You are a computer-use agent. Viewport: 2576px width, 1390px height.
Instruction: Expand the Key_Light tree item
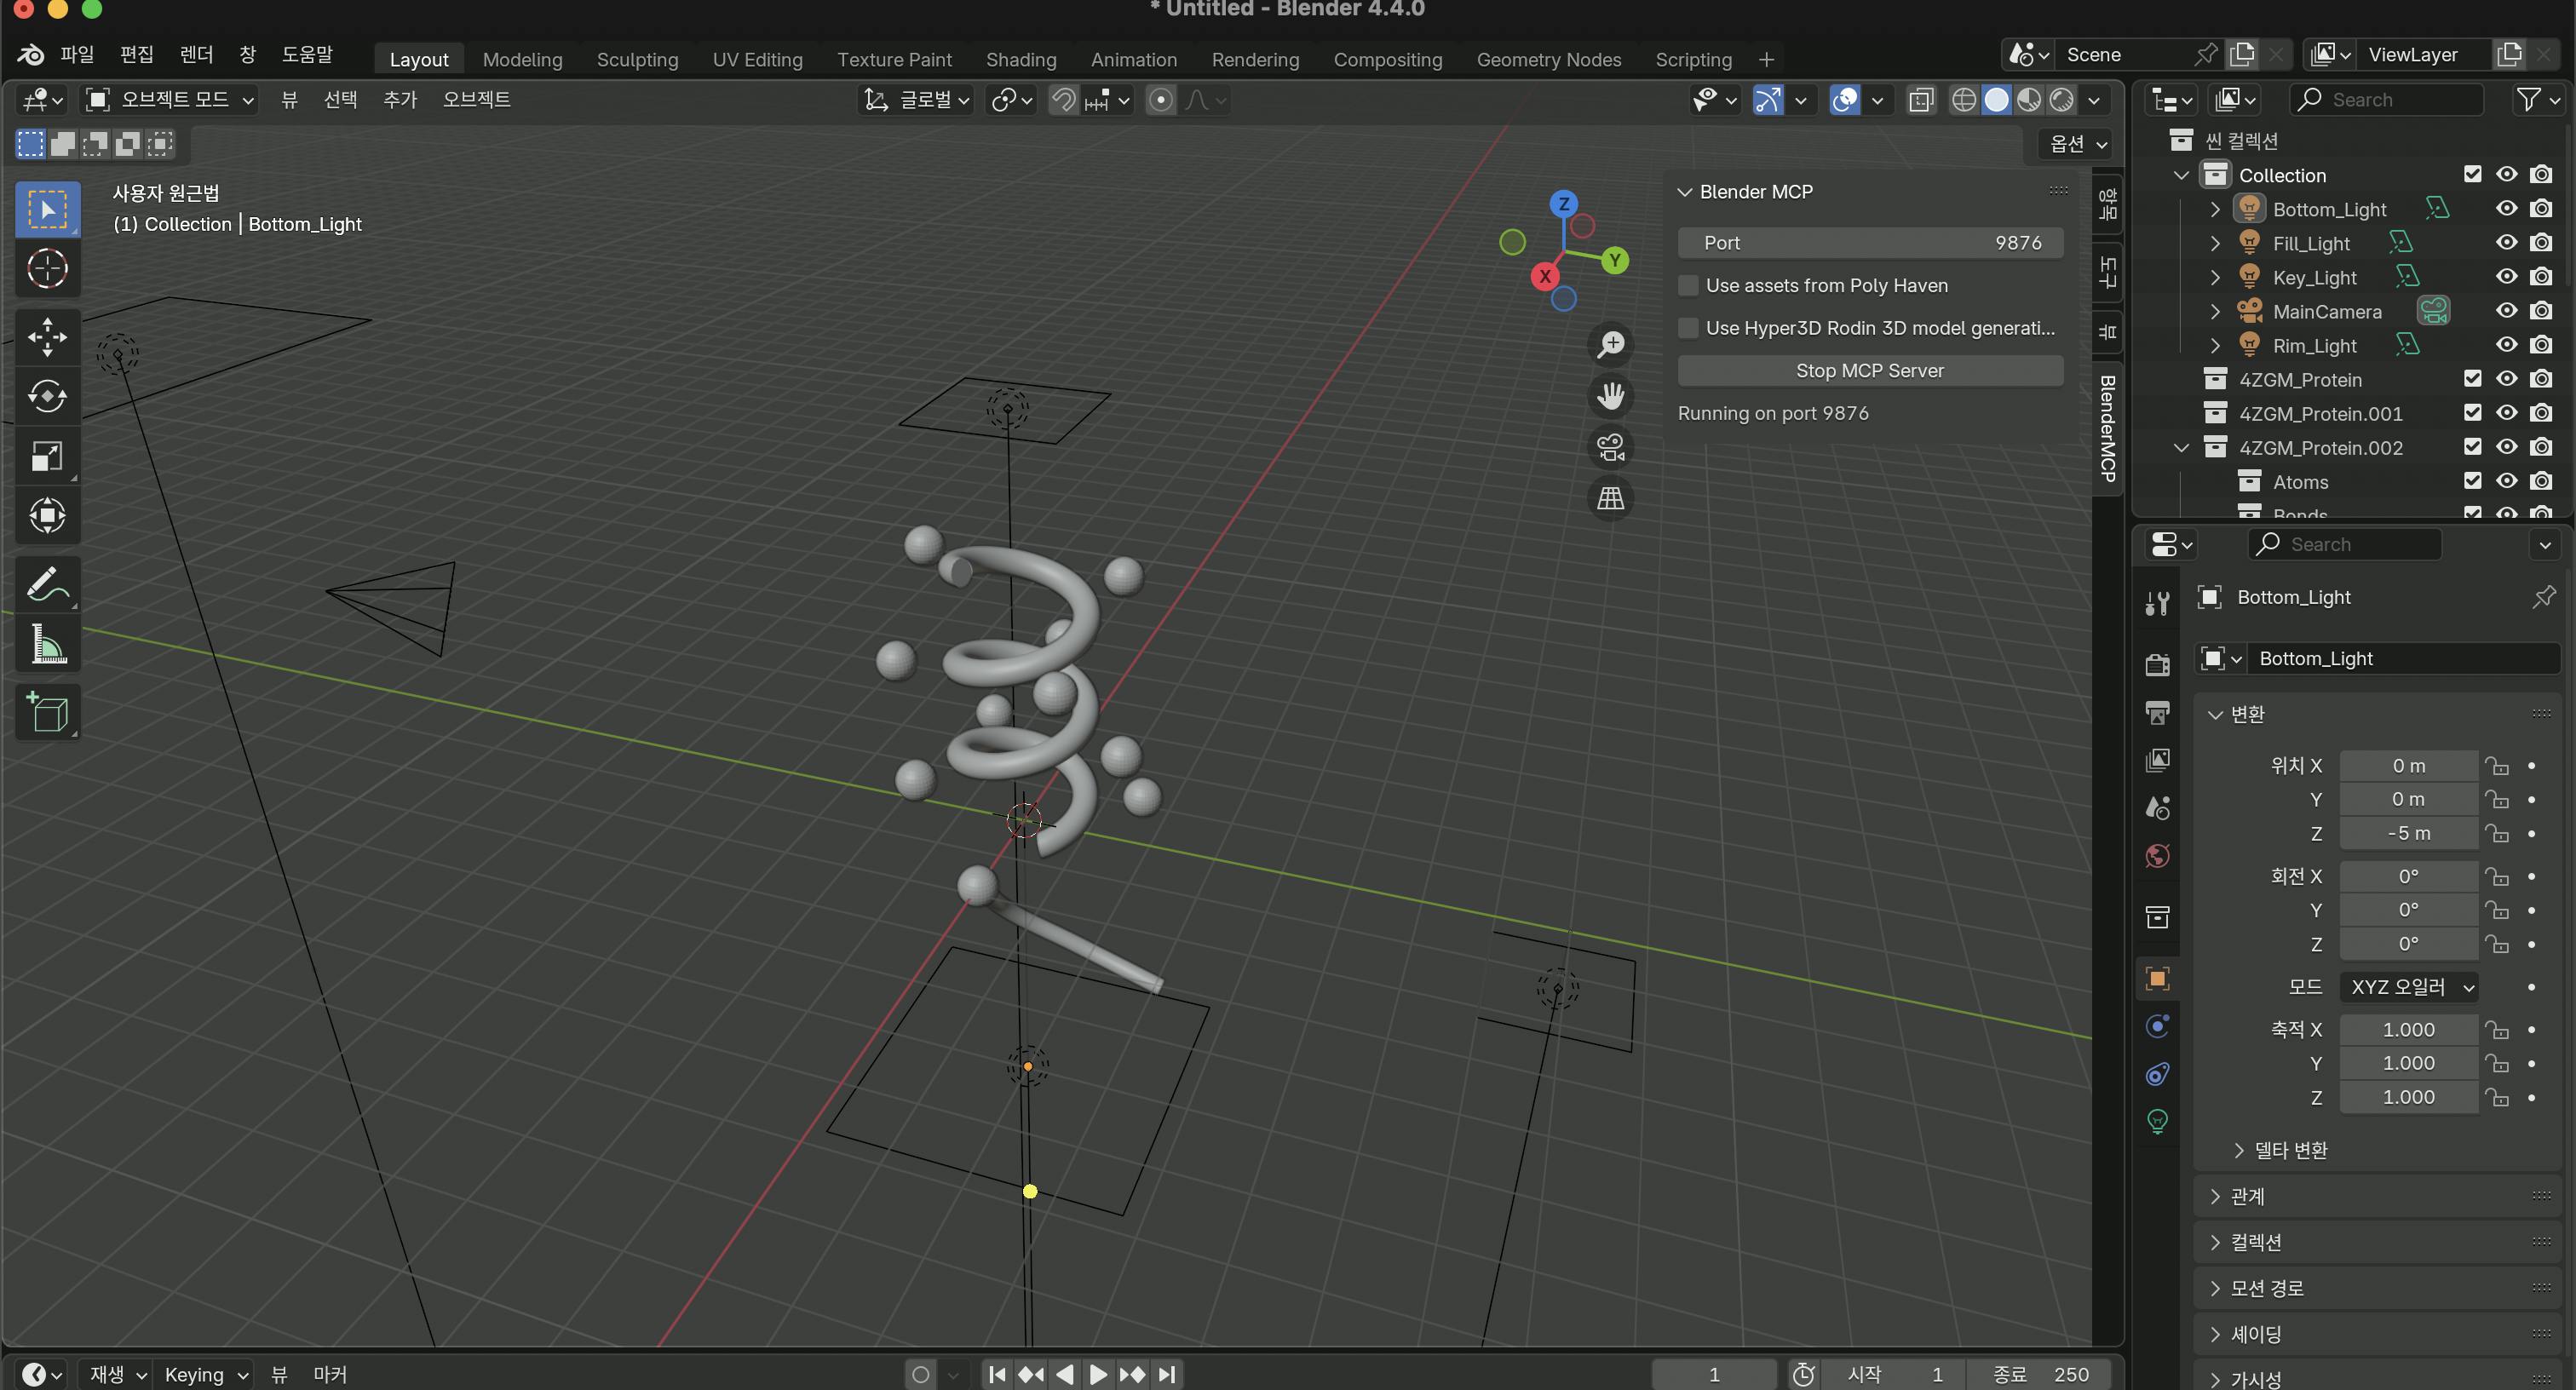2215,277
